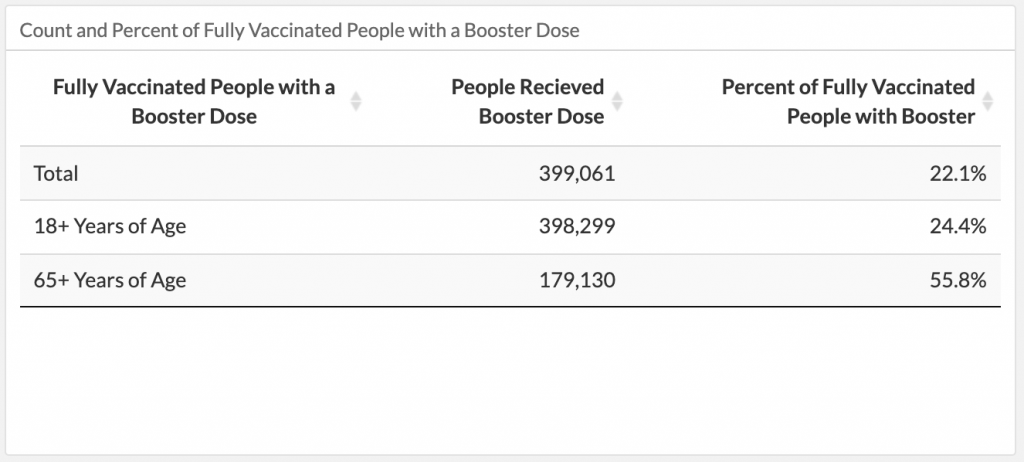The width and height of the screenshot is (1024, 462).
Task: Click the 'Fully Vaccinated People with a Booster Dose' header
Action: click(194, 102)
